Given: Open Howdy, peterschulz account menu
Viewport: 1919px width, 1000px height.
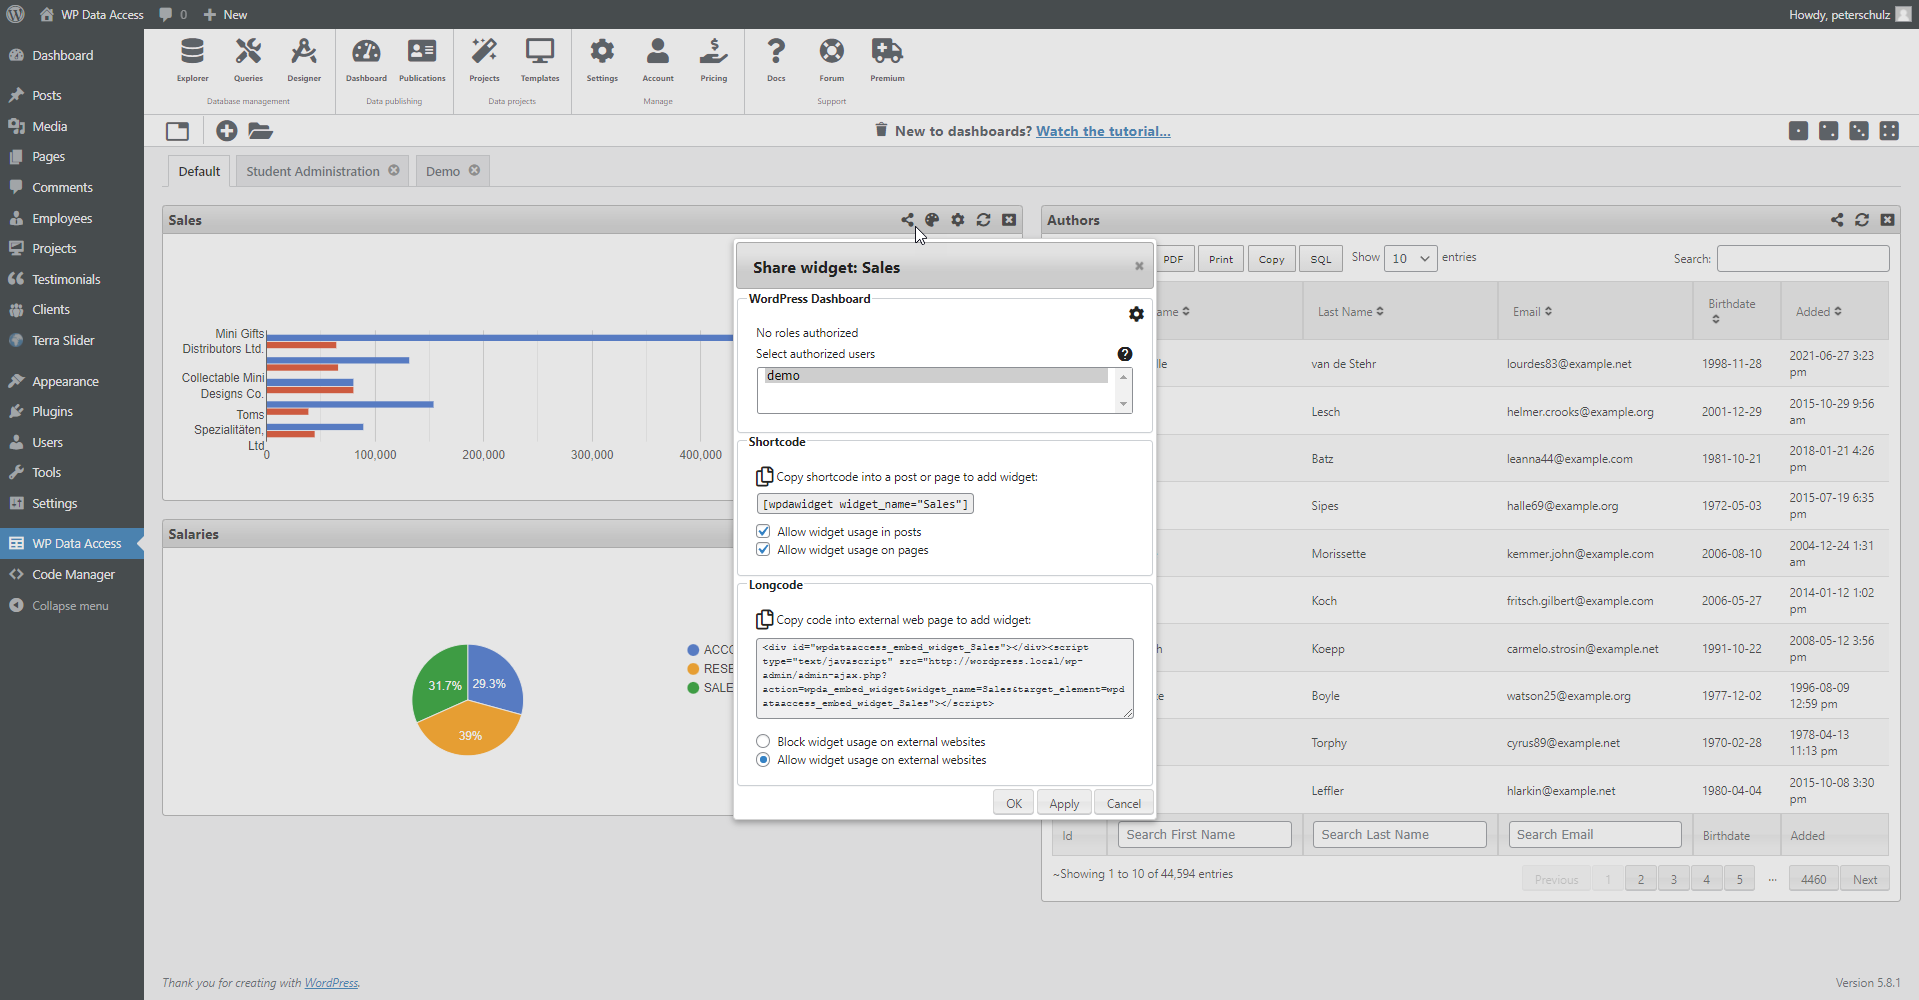Looking at the screenshot, I should click(x=1850, y=14).
